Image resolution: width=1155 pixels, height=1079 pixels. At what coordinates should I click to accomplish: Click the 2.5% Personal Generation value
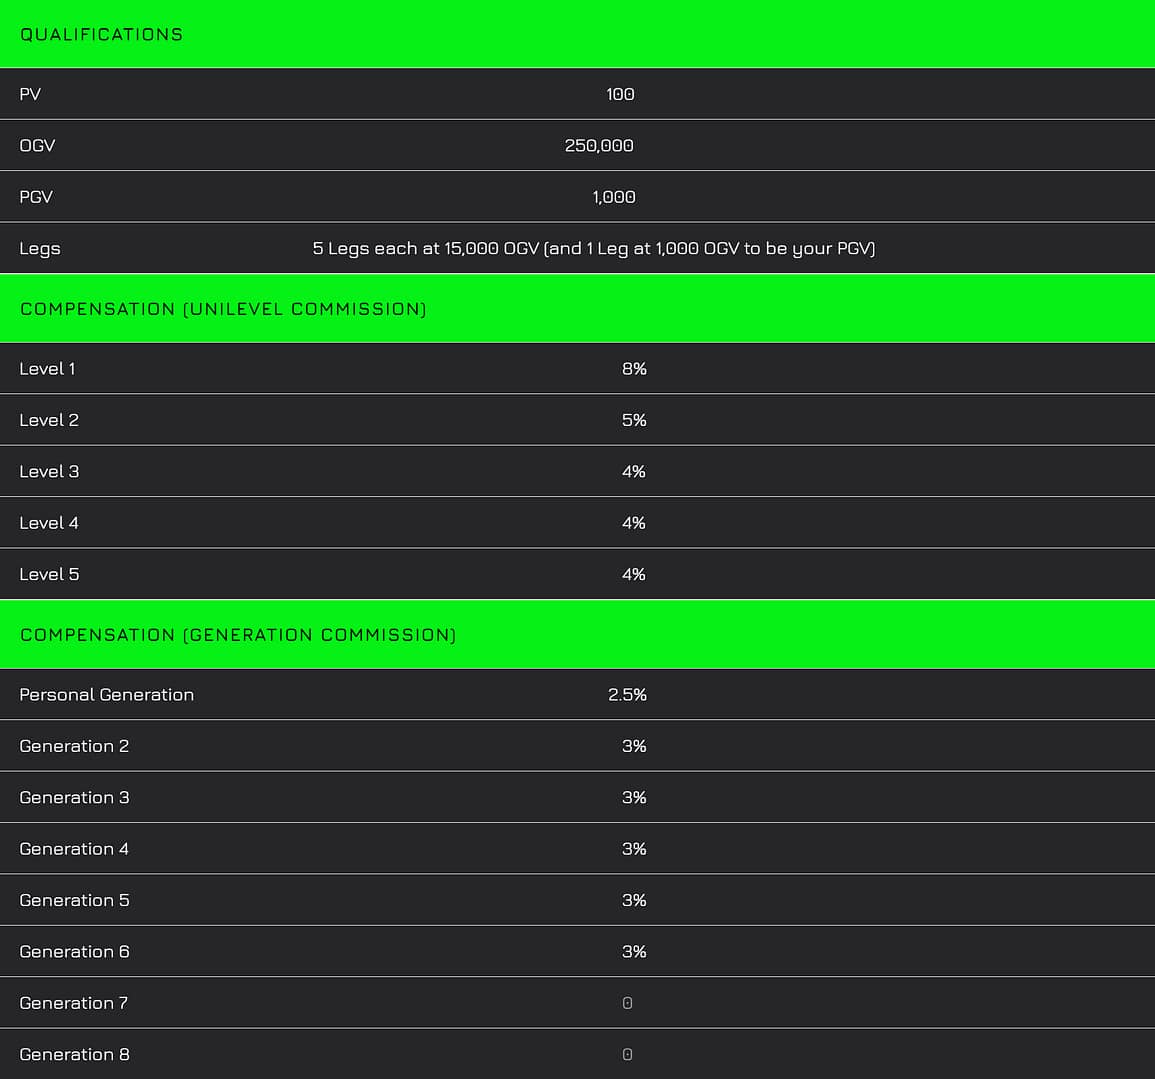click(627, 695)
